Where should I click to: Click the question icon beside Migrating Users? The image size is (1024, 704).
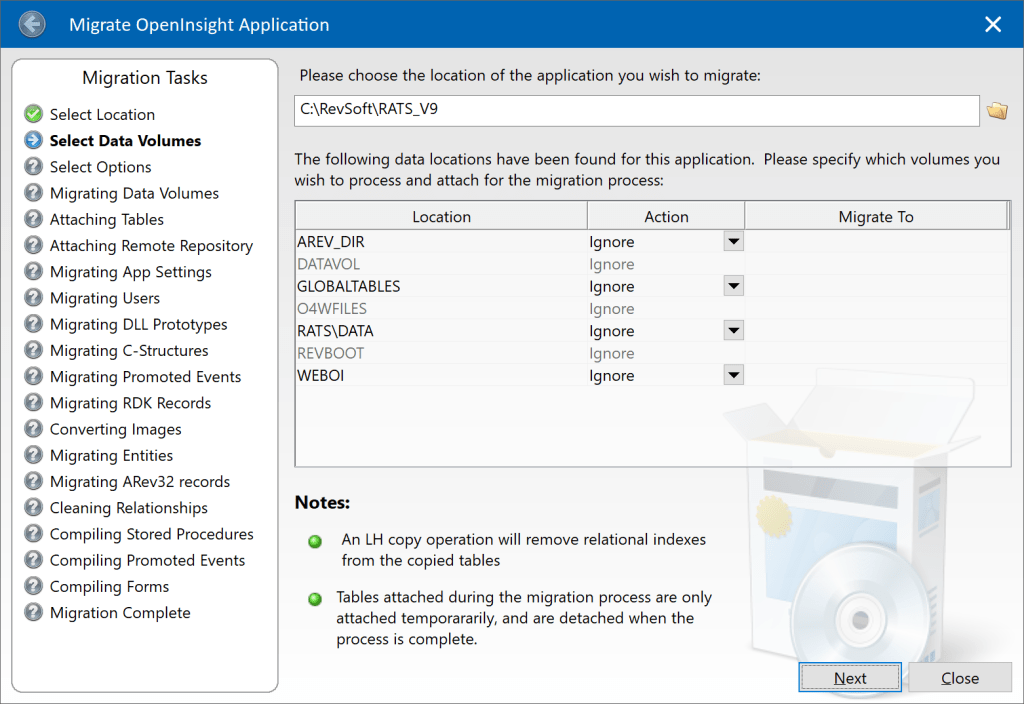tap(33, 298)
